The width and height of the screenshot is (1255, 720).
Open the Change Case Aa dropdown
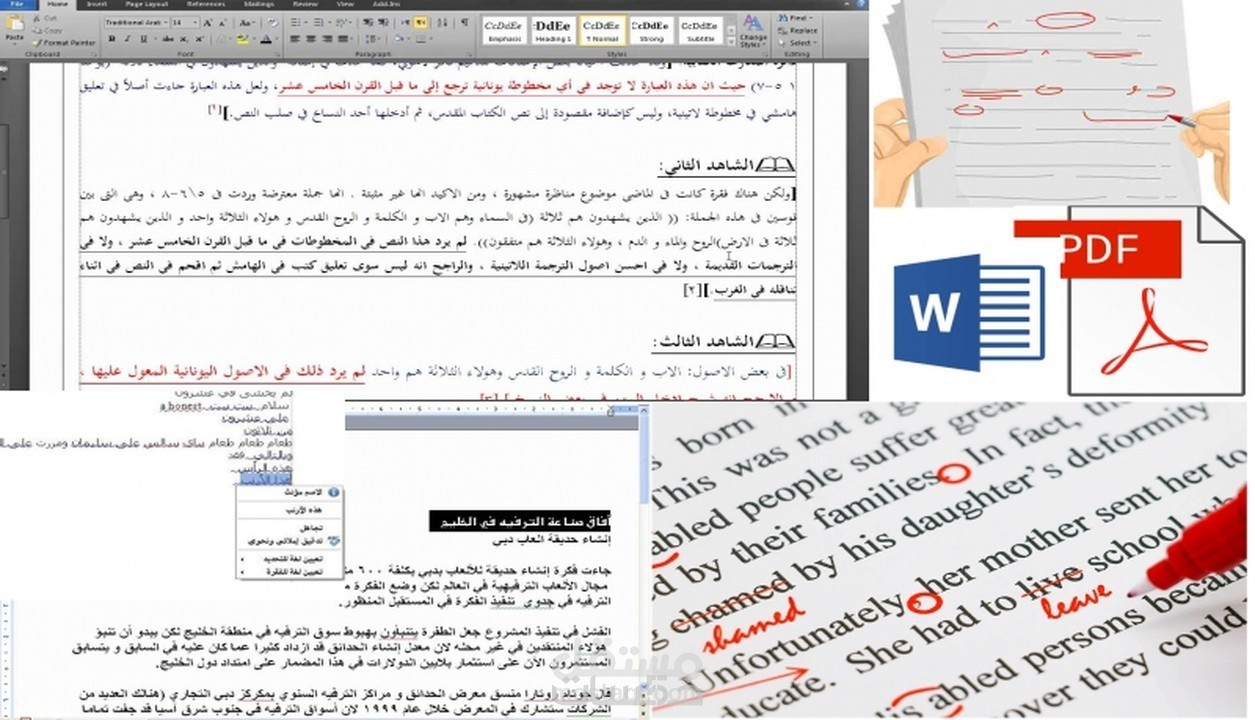click(247, 23)
